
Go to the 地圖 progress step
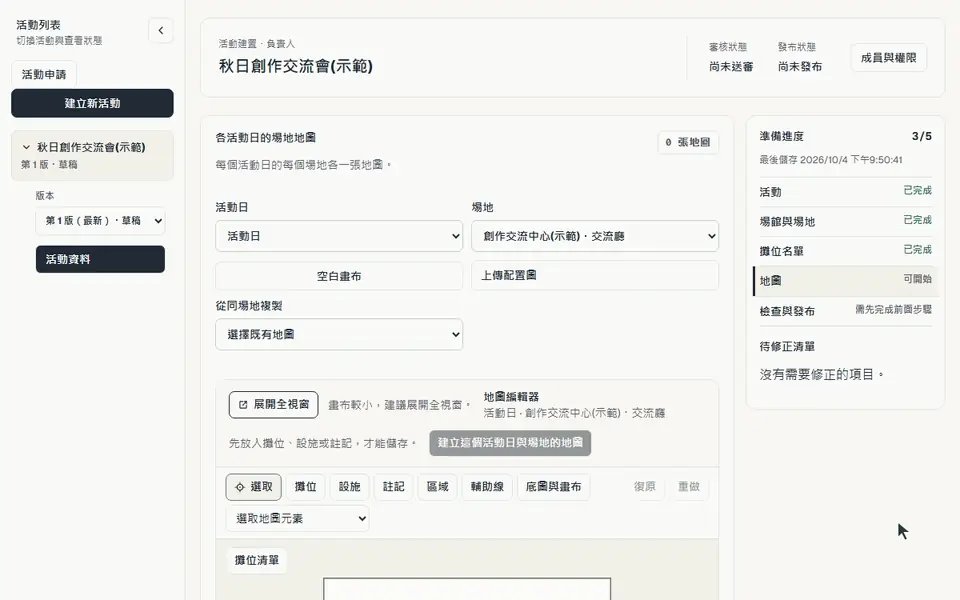pyautogui.click(x=845, y=280)
